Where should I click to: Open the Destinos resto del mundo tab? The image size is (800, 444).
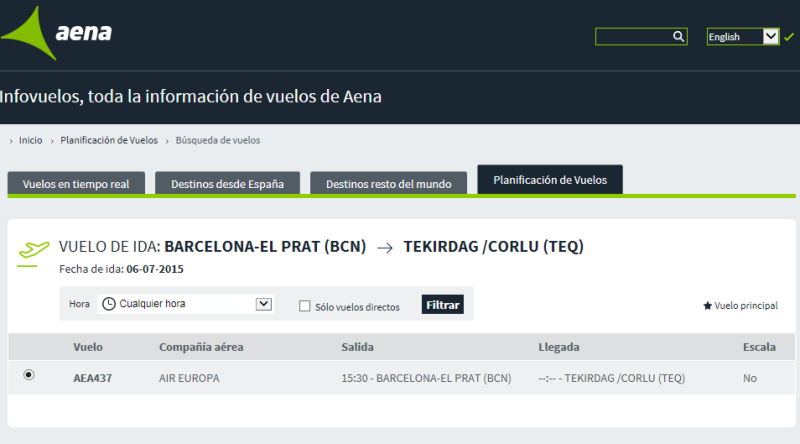388,184
